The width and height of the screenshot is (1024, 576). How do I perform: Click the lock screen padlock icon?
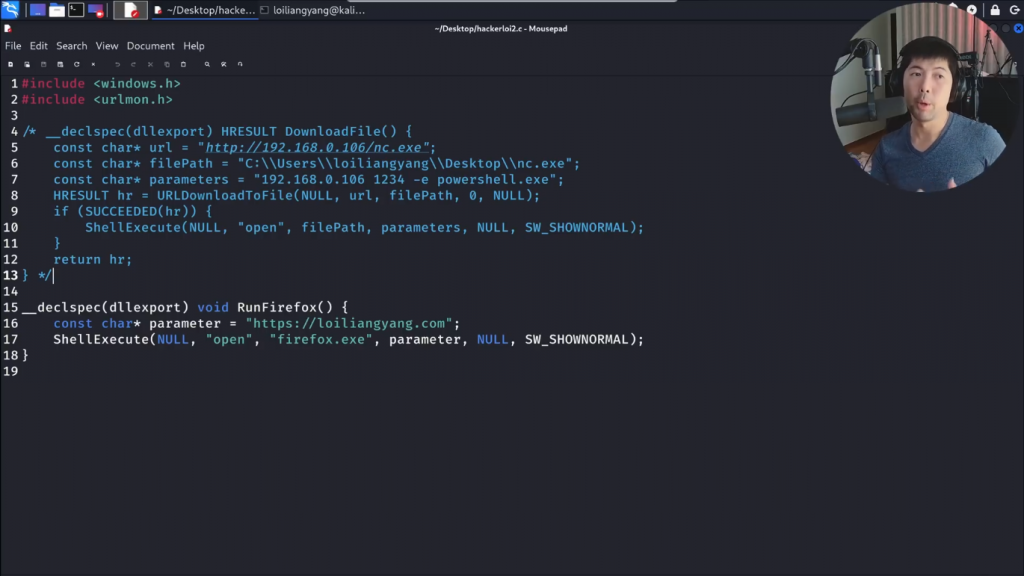click(x=995, y=10)
